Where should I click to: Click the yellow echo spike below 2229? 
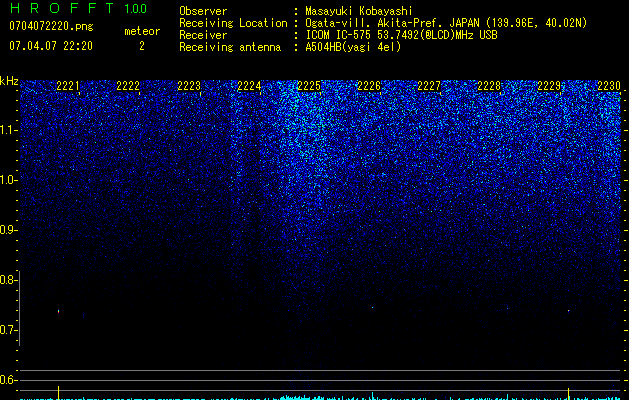pyautogui.click(x=568, y=394)
